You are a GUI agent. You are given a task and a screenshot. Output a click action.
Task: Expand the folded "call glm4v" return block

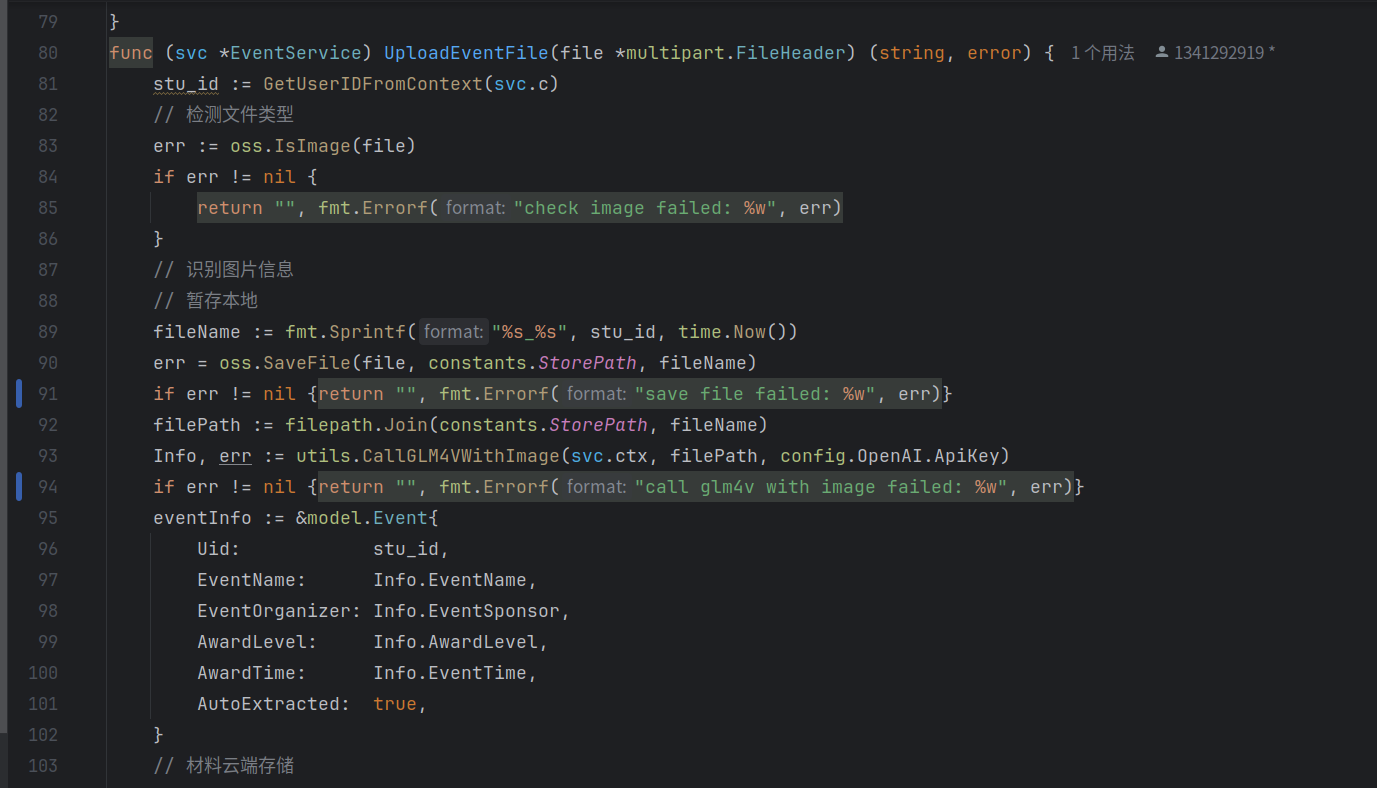695,487
